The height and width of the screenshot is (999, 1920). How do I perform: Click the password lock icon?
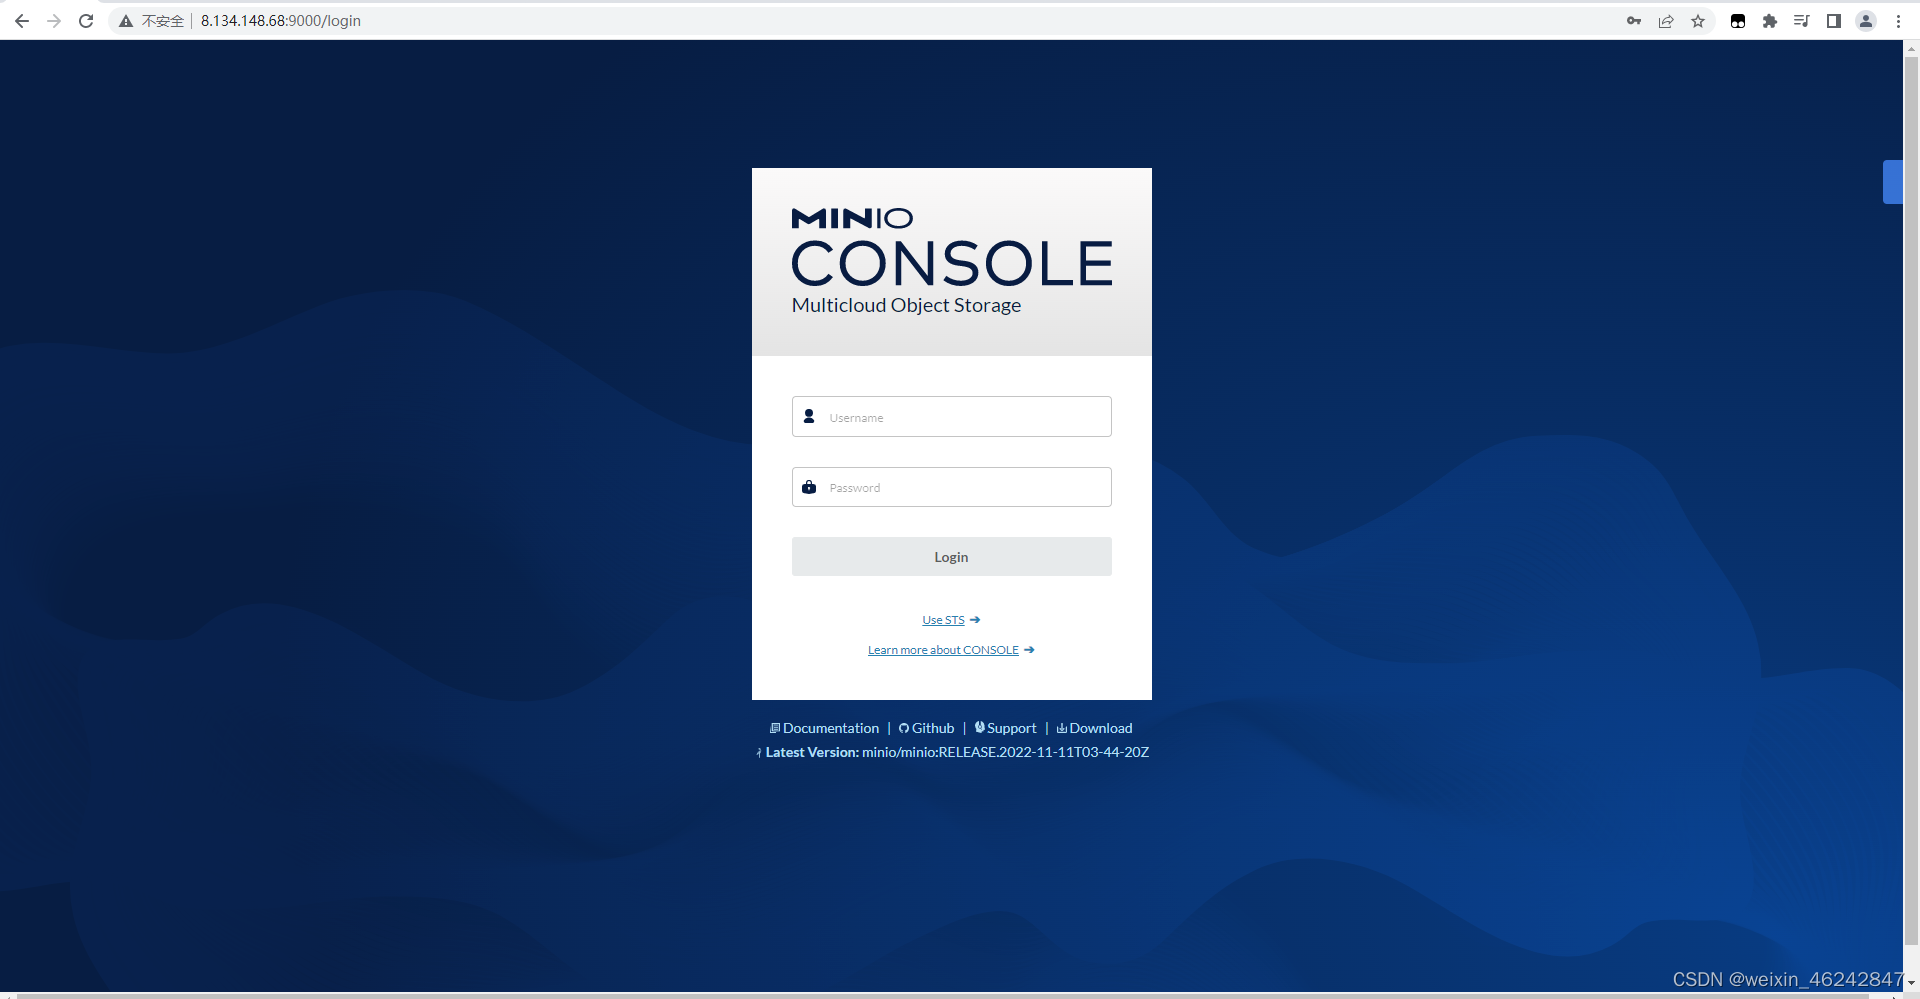(x=810, y=487)
